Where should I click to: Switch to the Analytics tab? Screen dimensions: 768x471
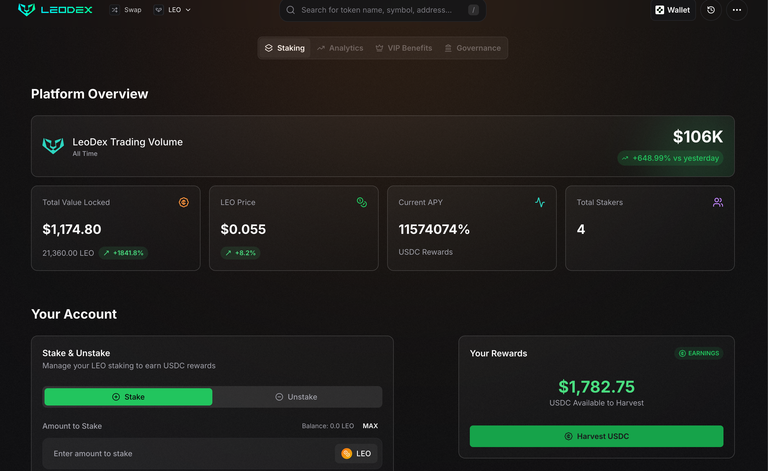[x=340, y=48]
